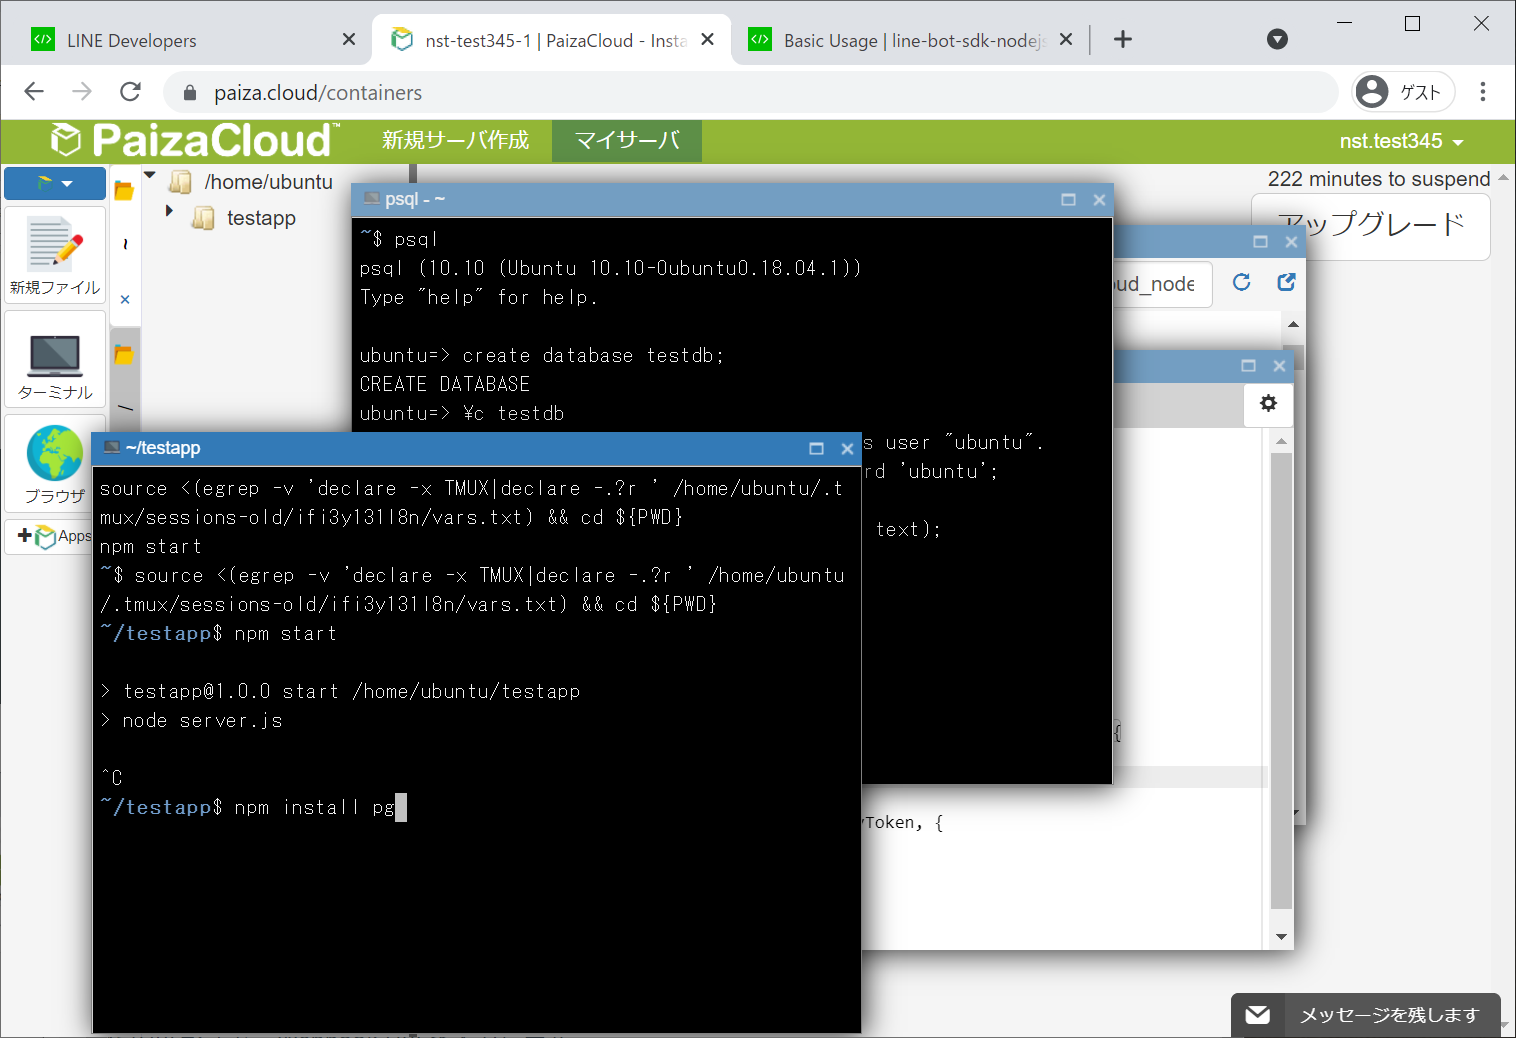The image size is (1516, 1038).
Task: Click the second folder icon in side strip
Action: [124, 354]
